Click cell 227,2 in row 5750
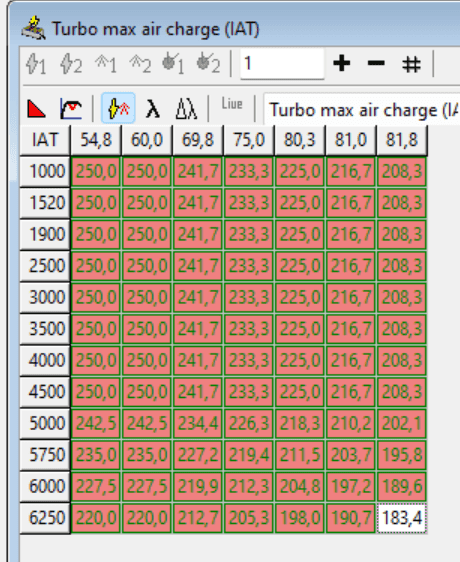The width and height of the screenshot is (460, 562). [x=198, y=455]
